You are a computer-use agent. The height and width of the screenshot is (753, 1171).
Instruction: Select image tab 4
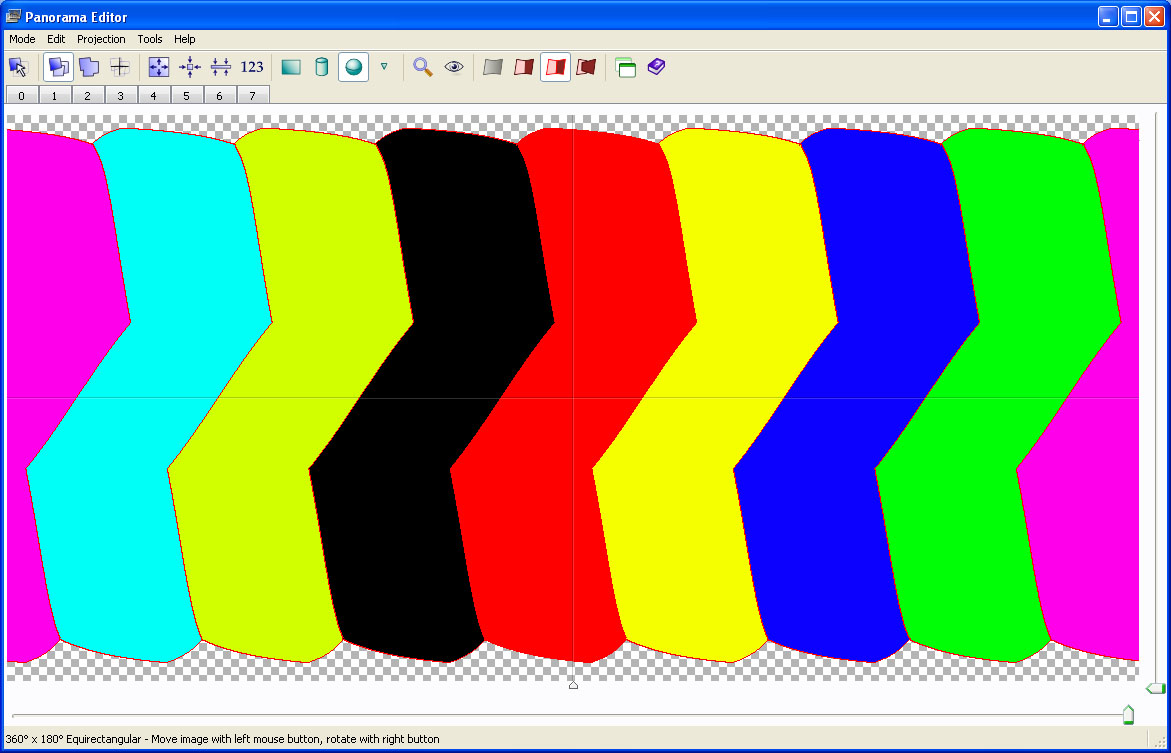click(x=154, y=96)
